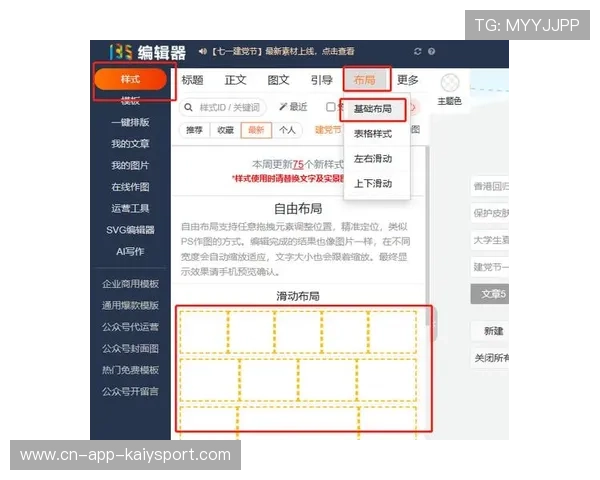Click the 关闭所有 button
This screenshot has height=480, width=600.
[x=490, y=358]
